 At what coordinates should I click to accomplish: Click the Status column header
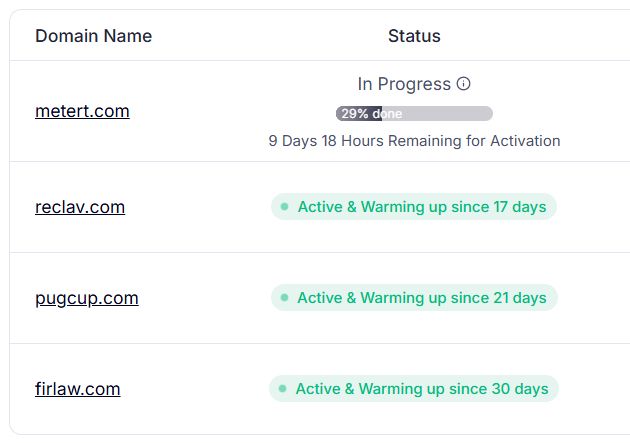414,36
